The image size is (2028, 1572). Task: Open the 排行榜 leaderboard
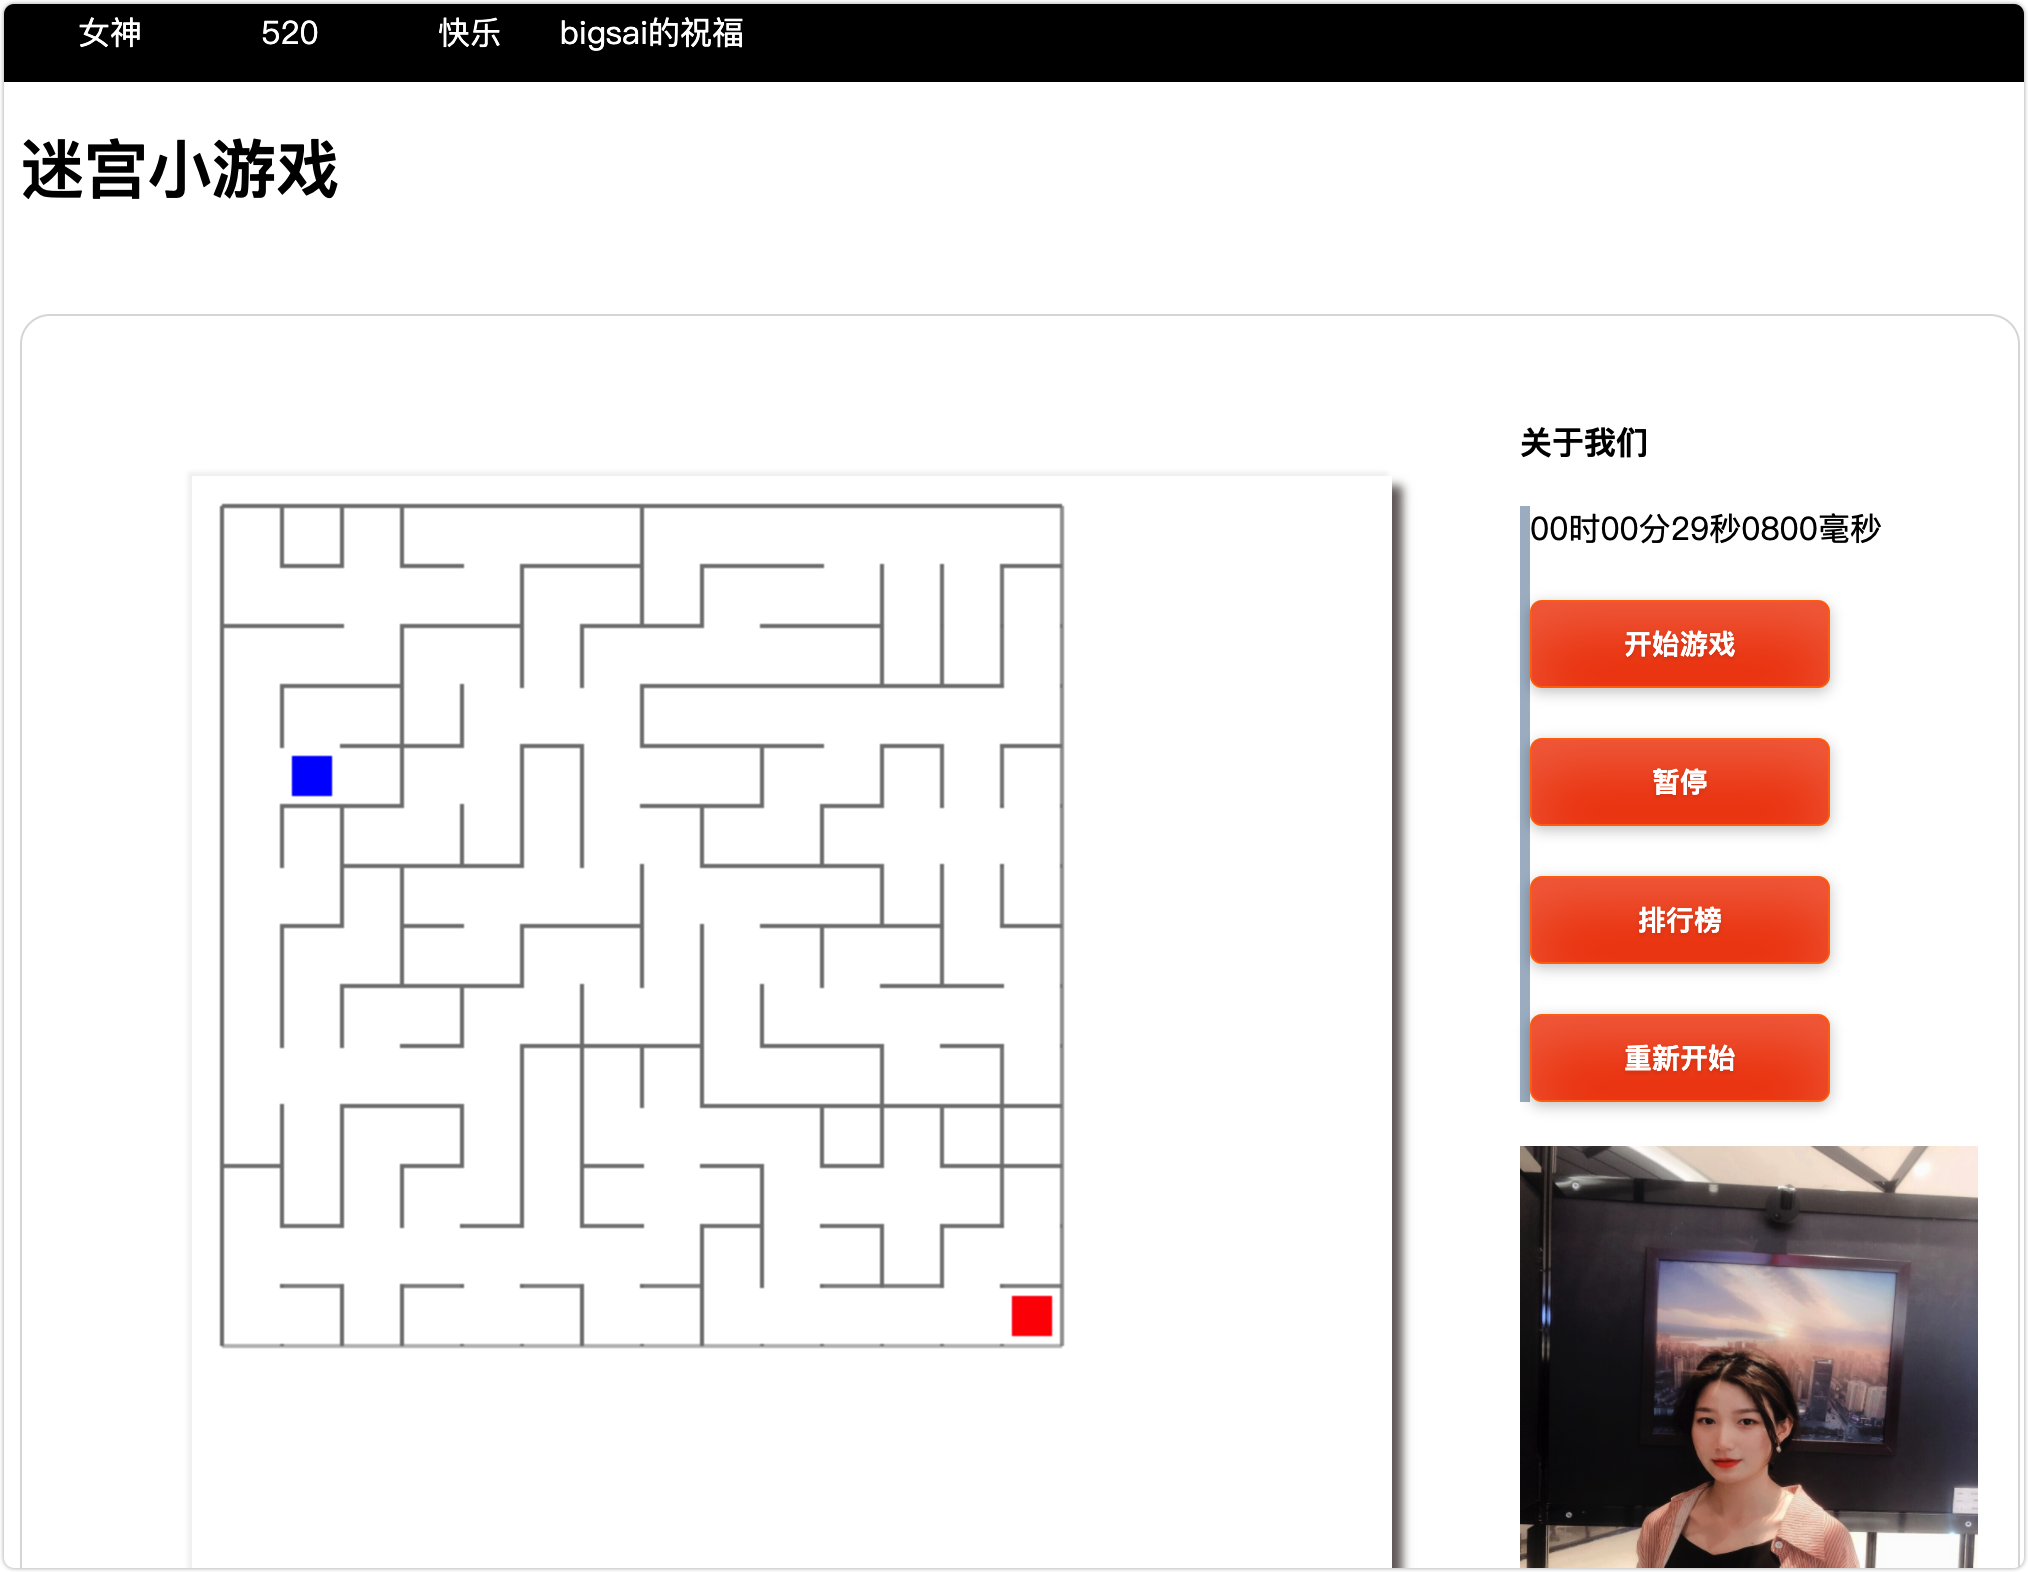pyautogui.click(x=1679, y=919)
